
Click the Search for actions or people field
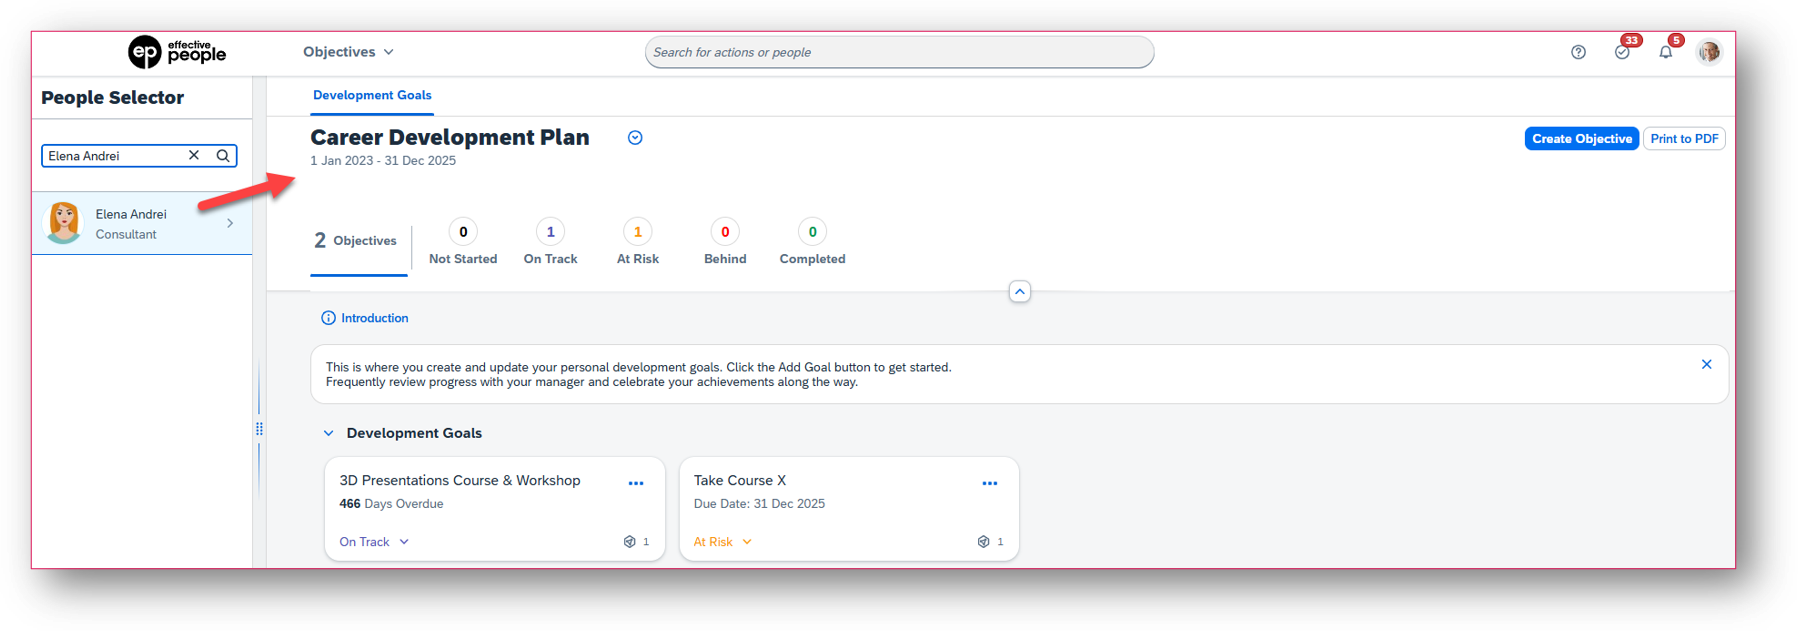[x=899, y=52]
